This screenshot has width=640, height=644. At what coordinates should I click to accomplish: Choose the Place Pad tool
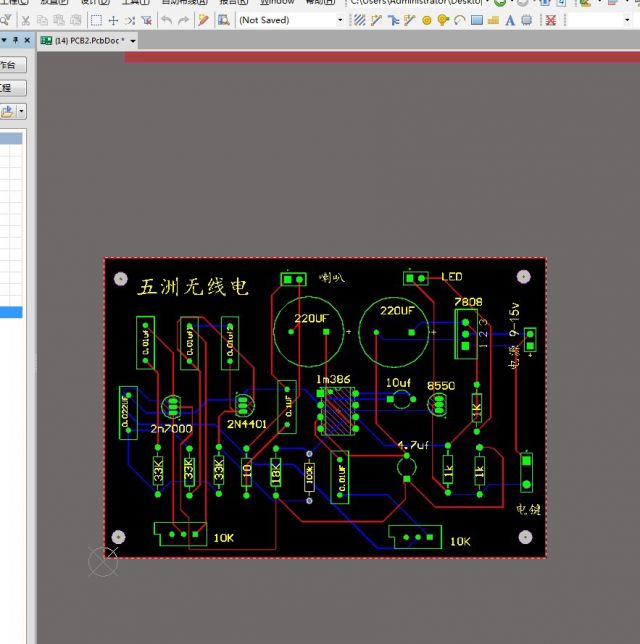pyautogui.click(x=427, y=20)
